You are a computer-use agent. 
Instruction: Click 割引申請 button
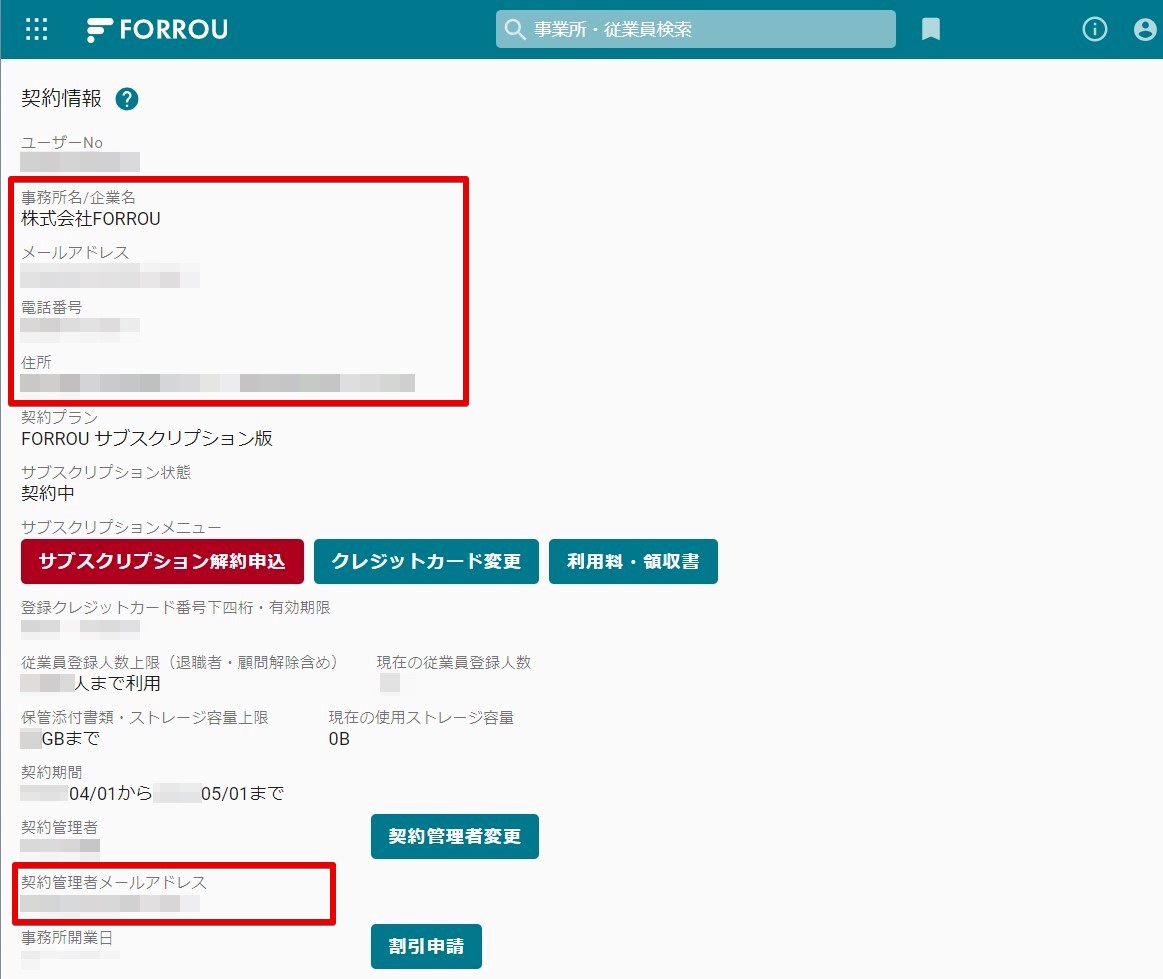click(x=426, y=946)
